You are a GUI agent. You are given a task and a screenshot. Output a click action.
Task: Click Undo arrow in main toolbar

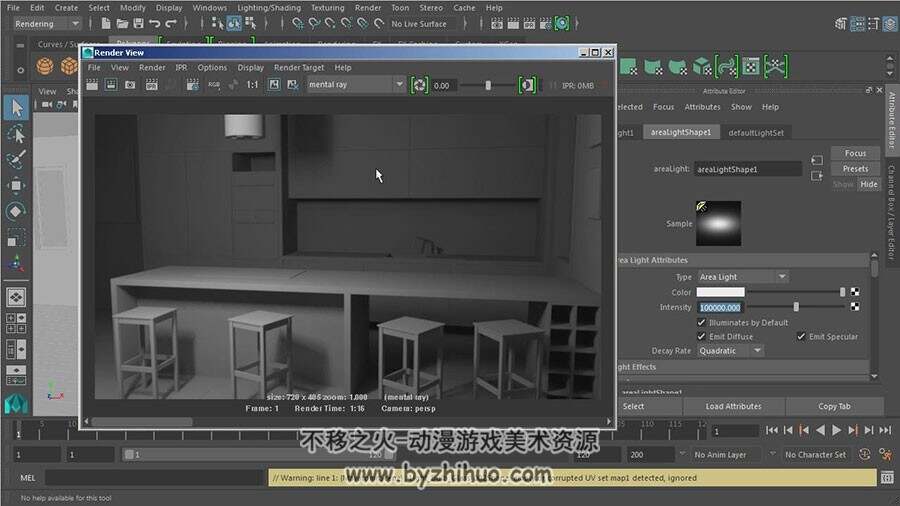(154, 24)
